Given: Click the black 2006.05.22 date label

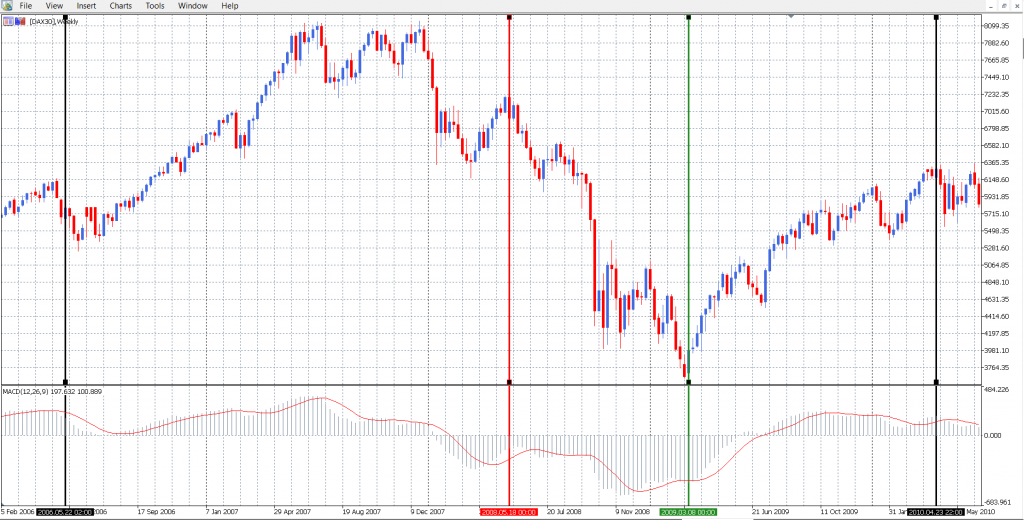Looking at the screenshot, I should (x=65, y=512).
